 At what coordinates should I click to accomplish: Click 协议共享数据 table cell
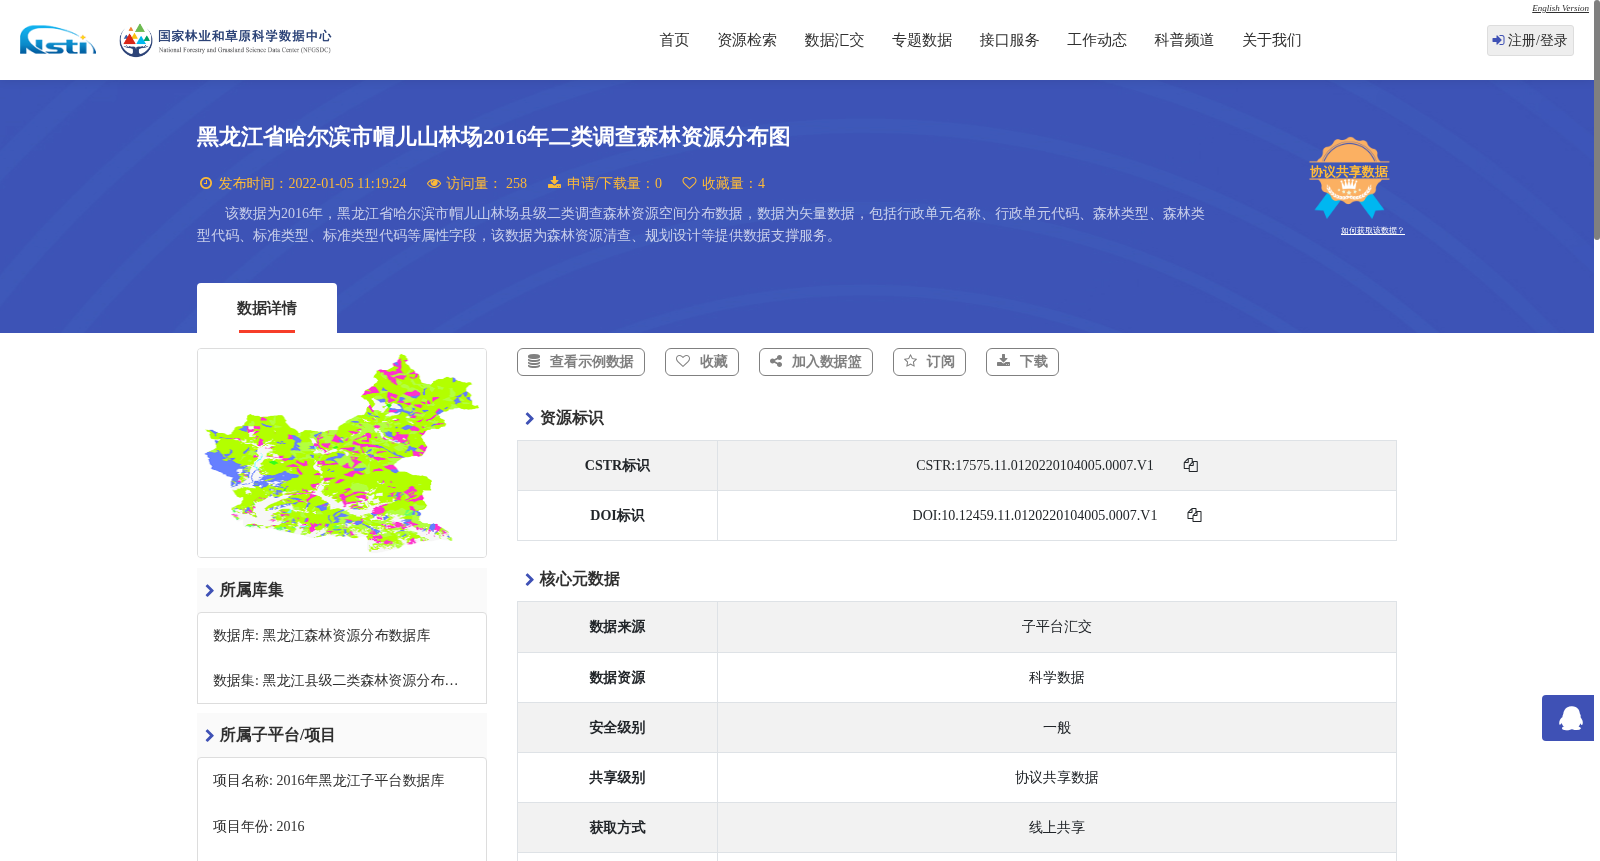coord(1057,778)
